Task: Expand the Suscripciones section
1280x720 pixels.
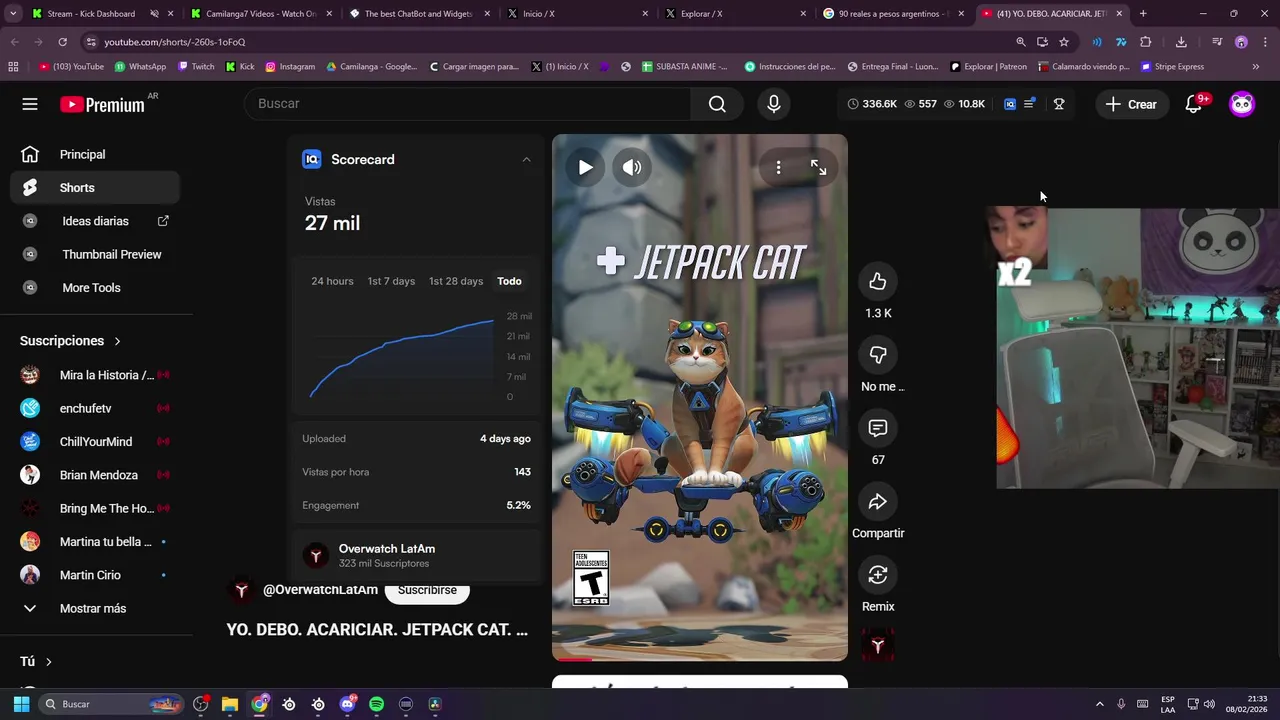Action: point(70,341)
